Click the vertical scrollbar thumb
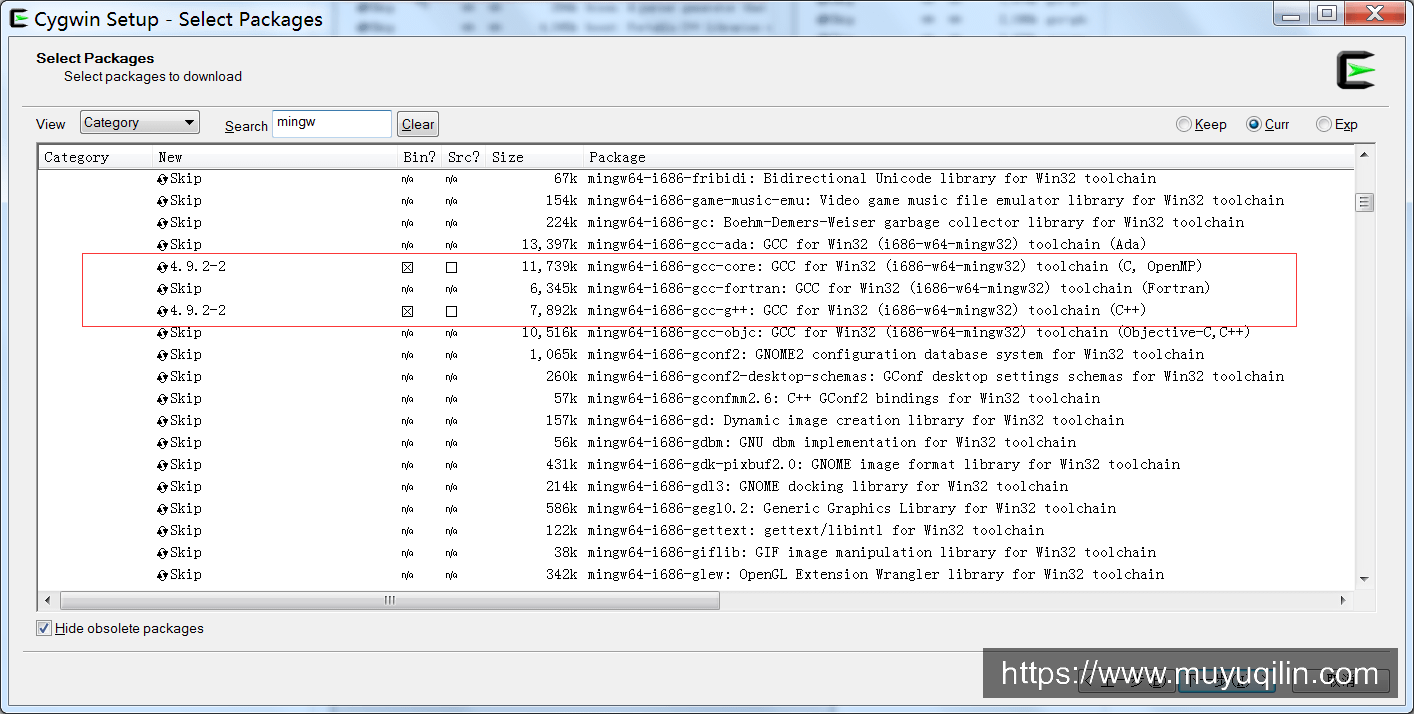1414x714 pixels. pyautogui.click(x=1364, y=202)
